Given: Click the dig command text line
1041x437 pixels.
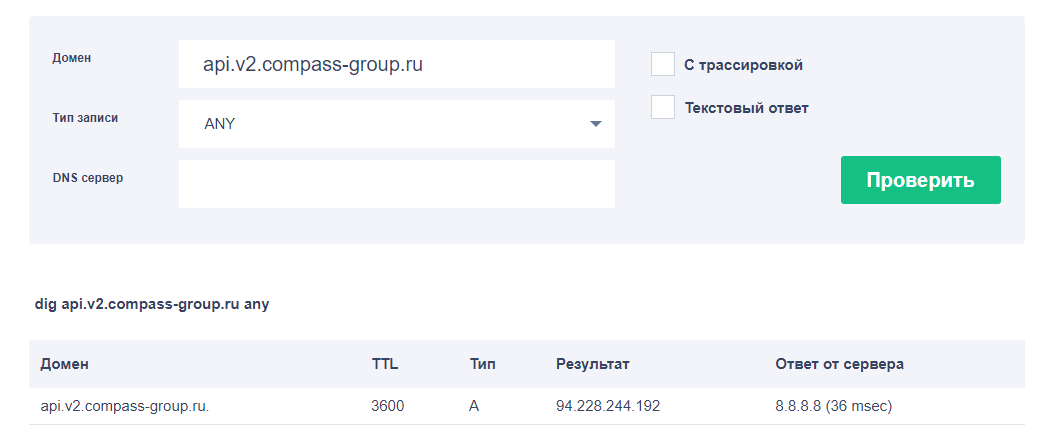Looking at the screenshot, I should click(152, 304).
